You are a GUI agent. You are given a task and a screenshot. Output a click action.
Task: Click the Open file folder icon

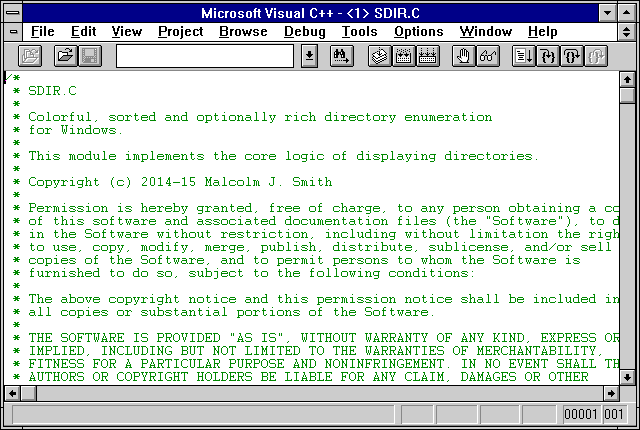[66, 56]
